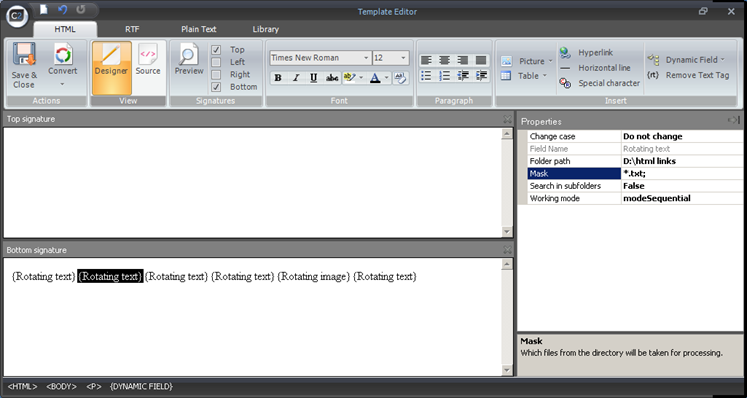Toggle the Bottom signature checkbox
Image resolution: width=747 pixels, height=398 pixels.
216,87
